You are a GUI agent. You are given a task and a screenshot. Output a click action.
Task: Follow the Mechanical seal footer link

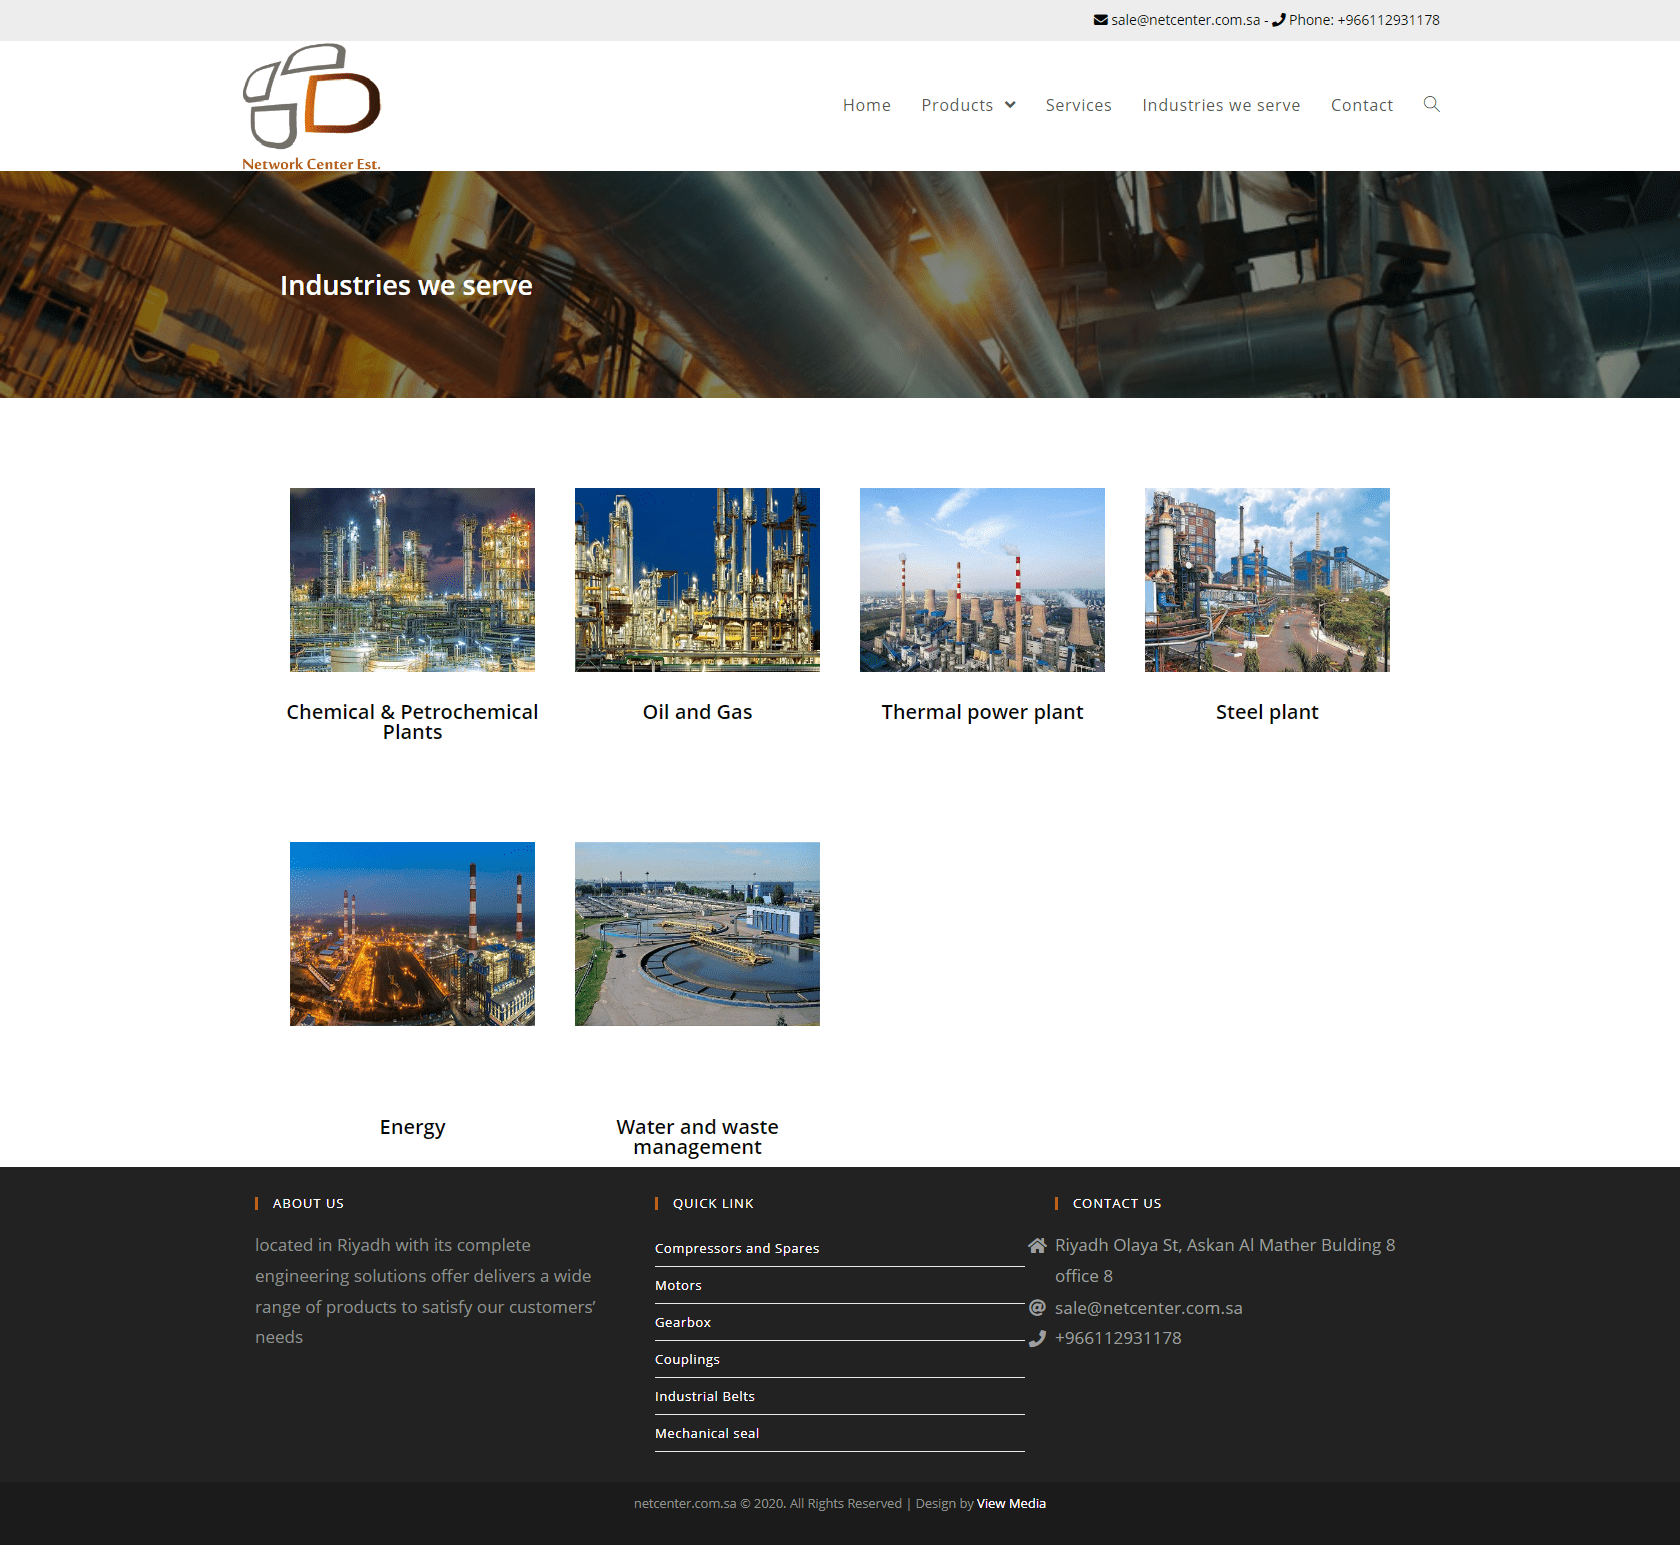pos(706,1433)
